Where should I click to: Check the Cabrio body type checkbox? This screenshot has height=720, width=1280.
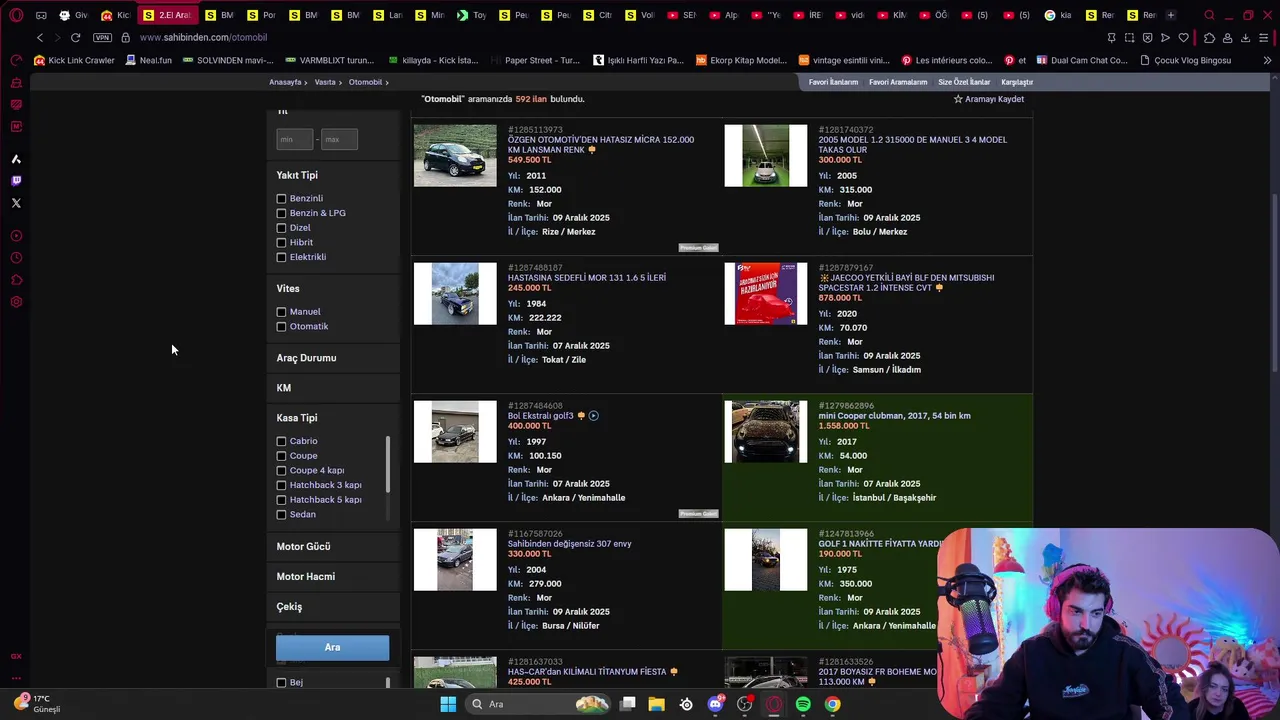click(281, 441)
